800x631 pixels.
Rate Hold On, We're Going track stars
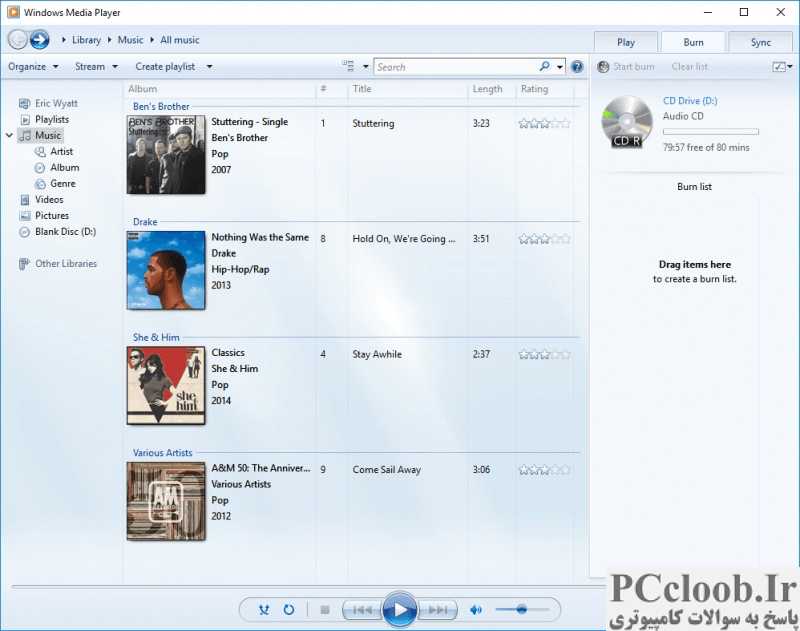click(544, 239)
